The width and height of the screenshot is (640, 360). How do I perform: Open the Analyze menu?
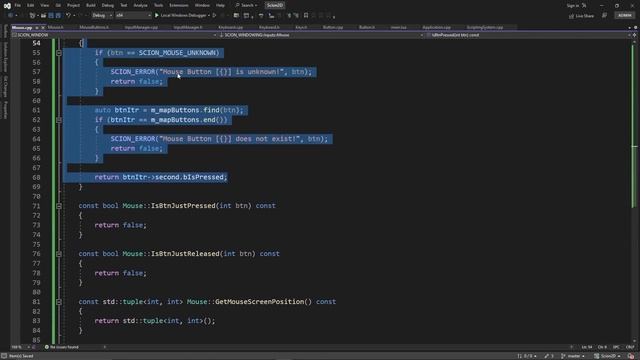pos(140,5)
